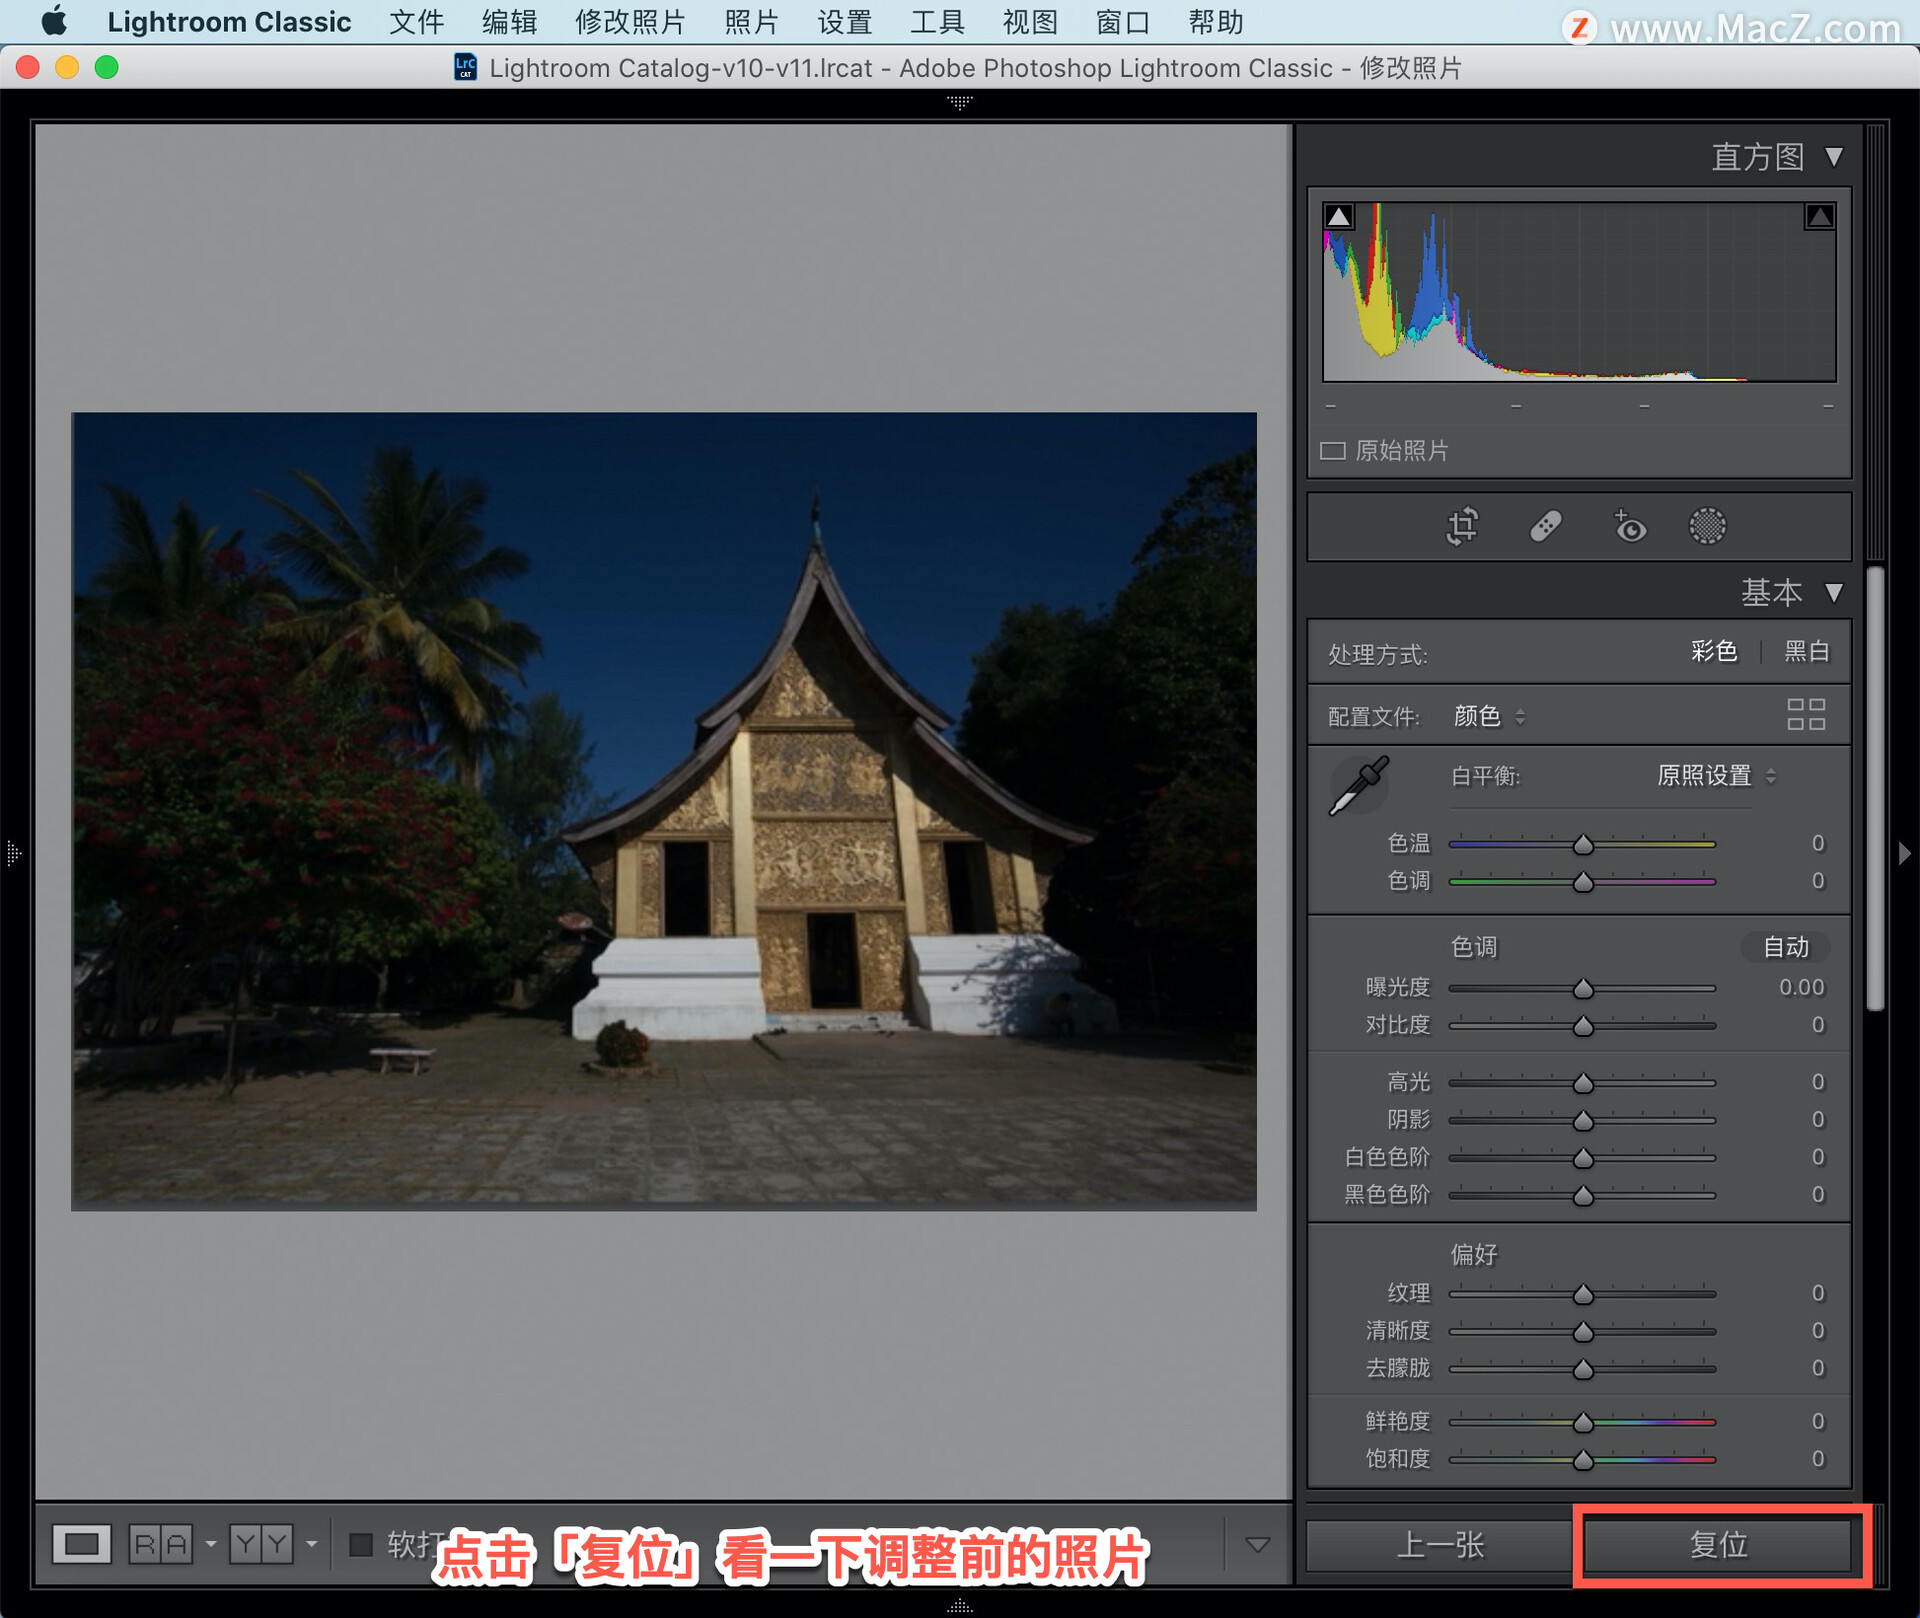
Task: Select the Spot Removal healing tool
Action: pos(1545,526)
